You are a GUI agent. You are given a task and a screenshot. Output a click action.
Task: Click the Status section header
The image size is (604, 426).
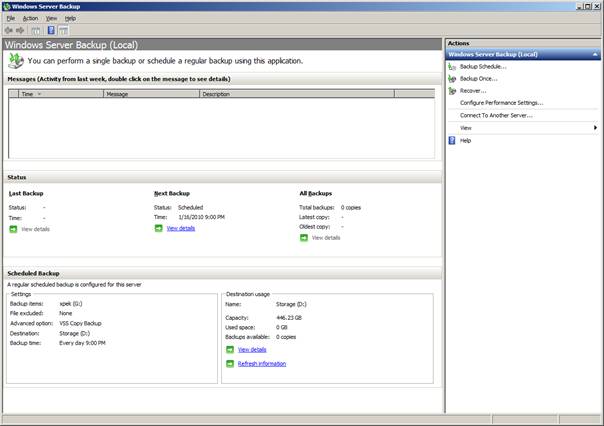(x=223, y=177)
